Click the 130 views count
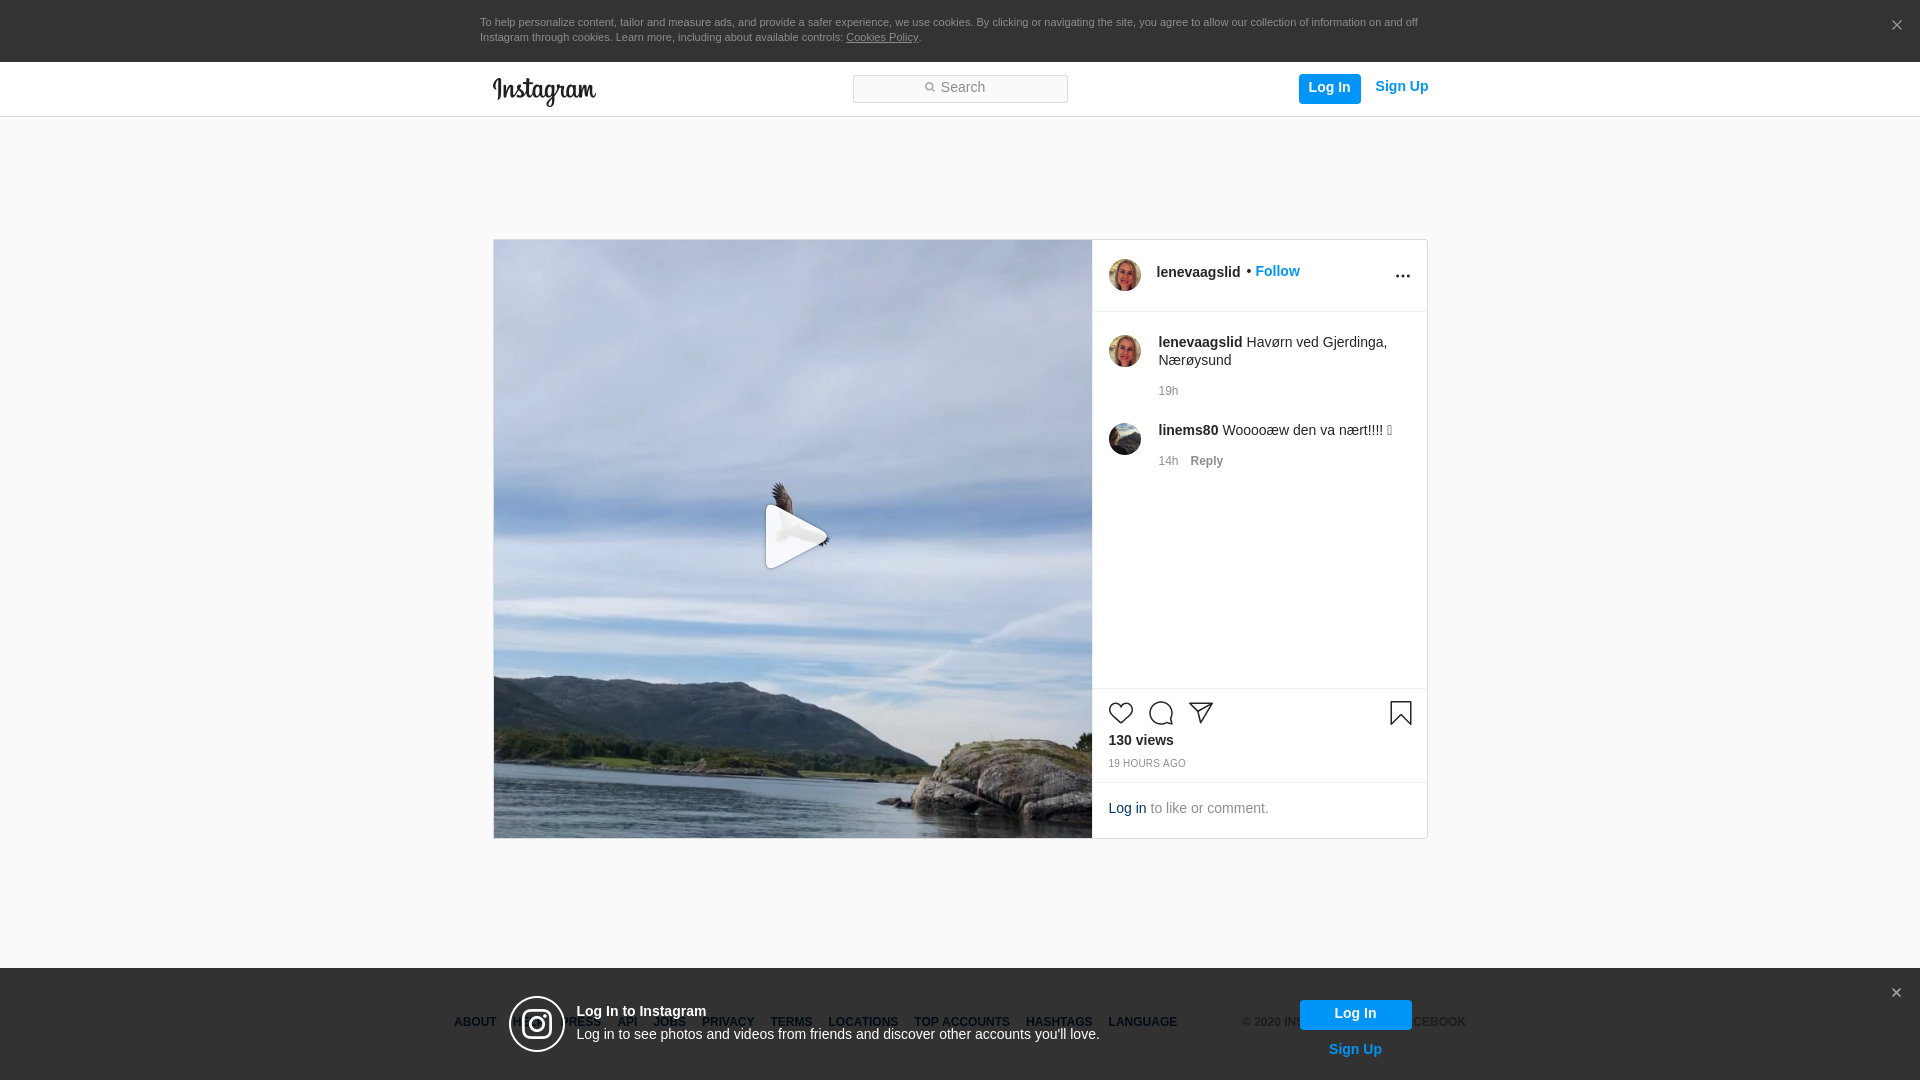The height and width of the screenshot is (1080, 1920). [1141, 740]
